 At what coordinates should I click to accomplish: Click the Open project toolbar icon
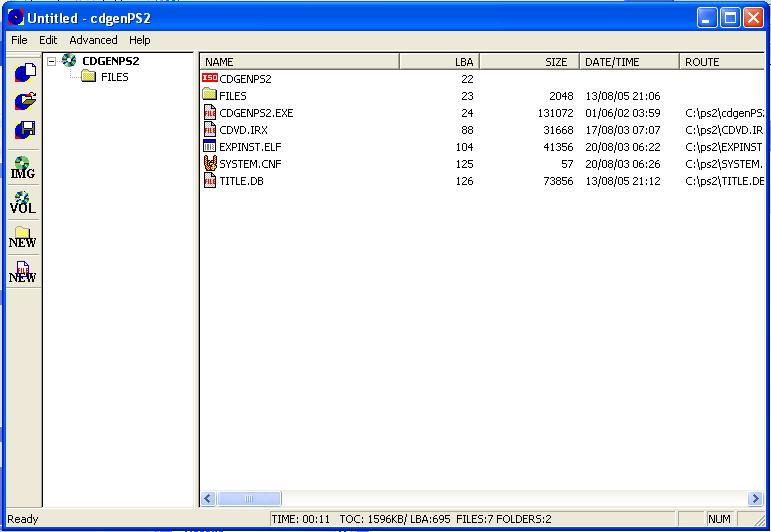tap(24, 101)
